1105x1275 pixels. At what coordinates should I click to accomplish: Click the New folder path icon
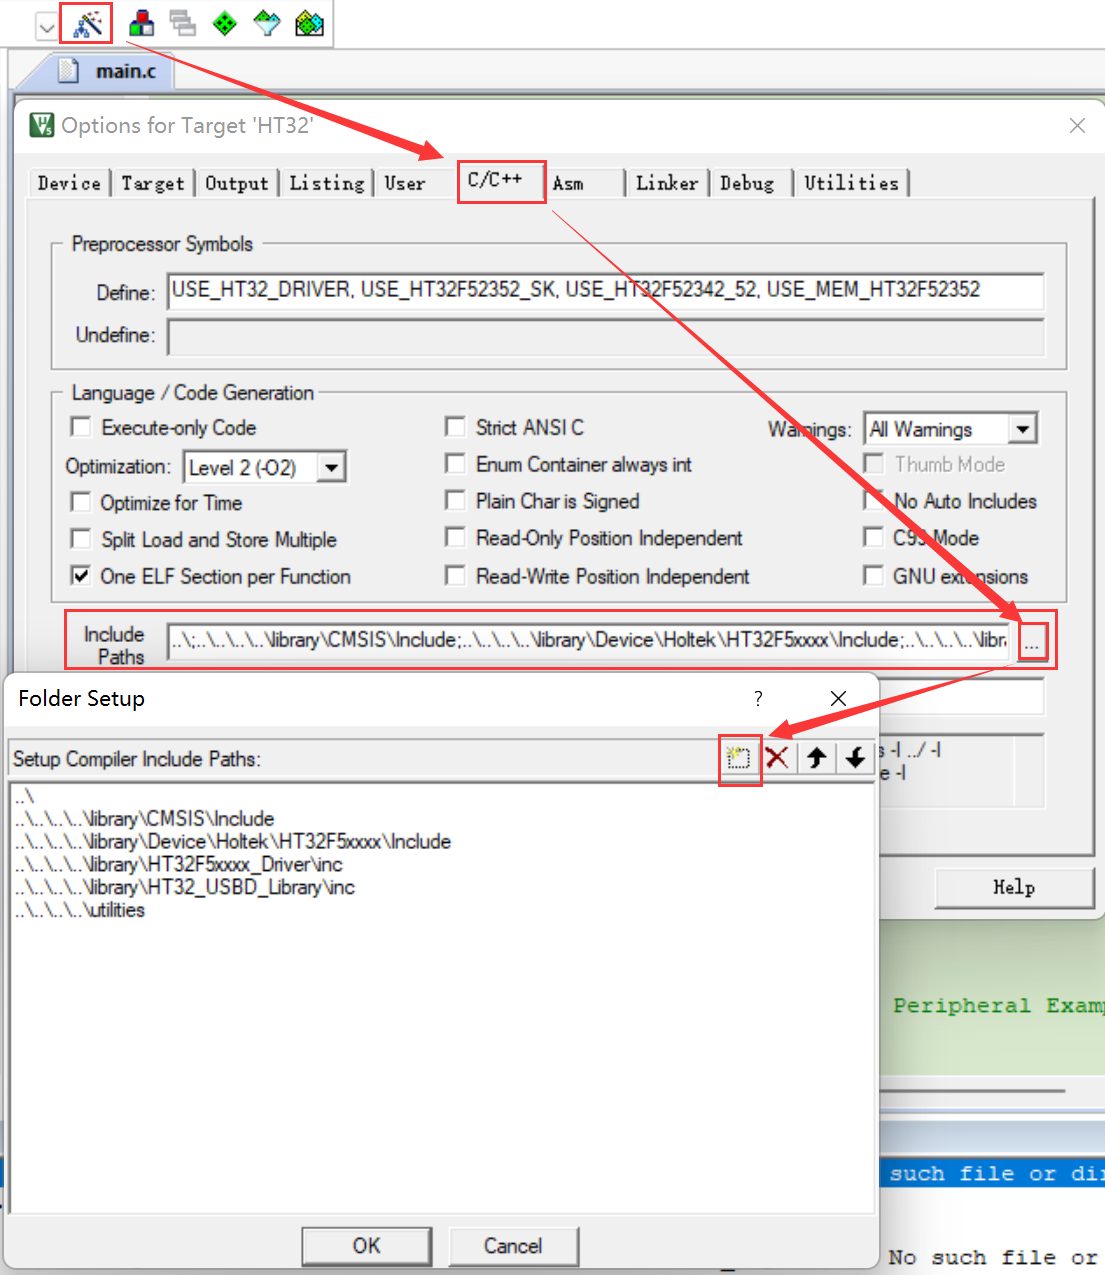pyautogui.click(x=739, y=758)
